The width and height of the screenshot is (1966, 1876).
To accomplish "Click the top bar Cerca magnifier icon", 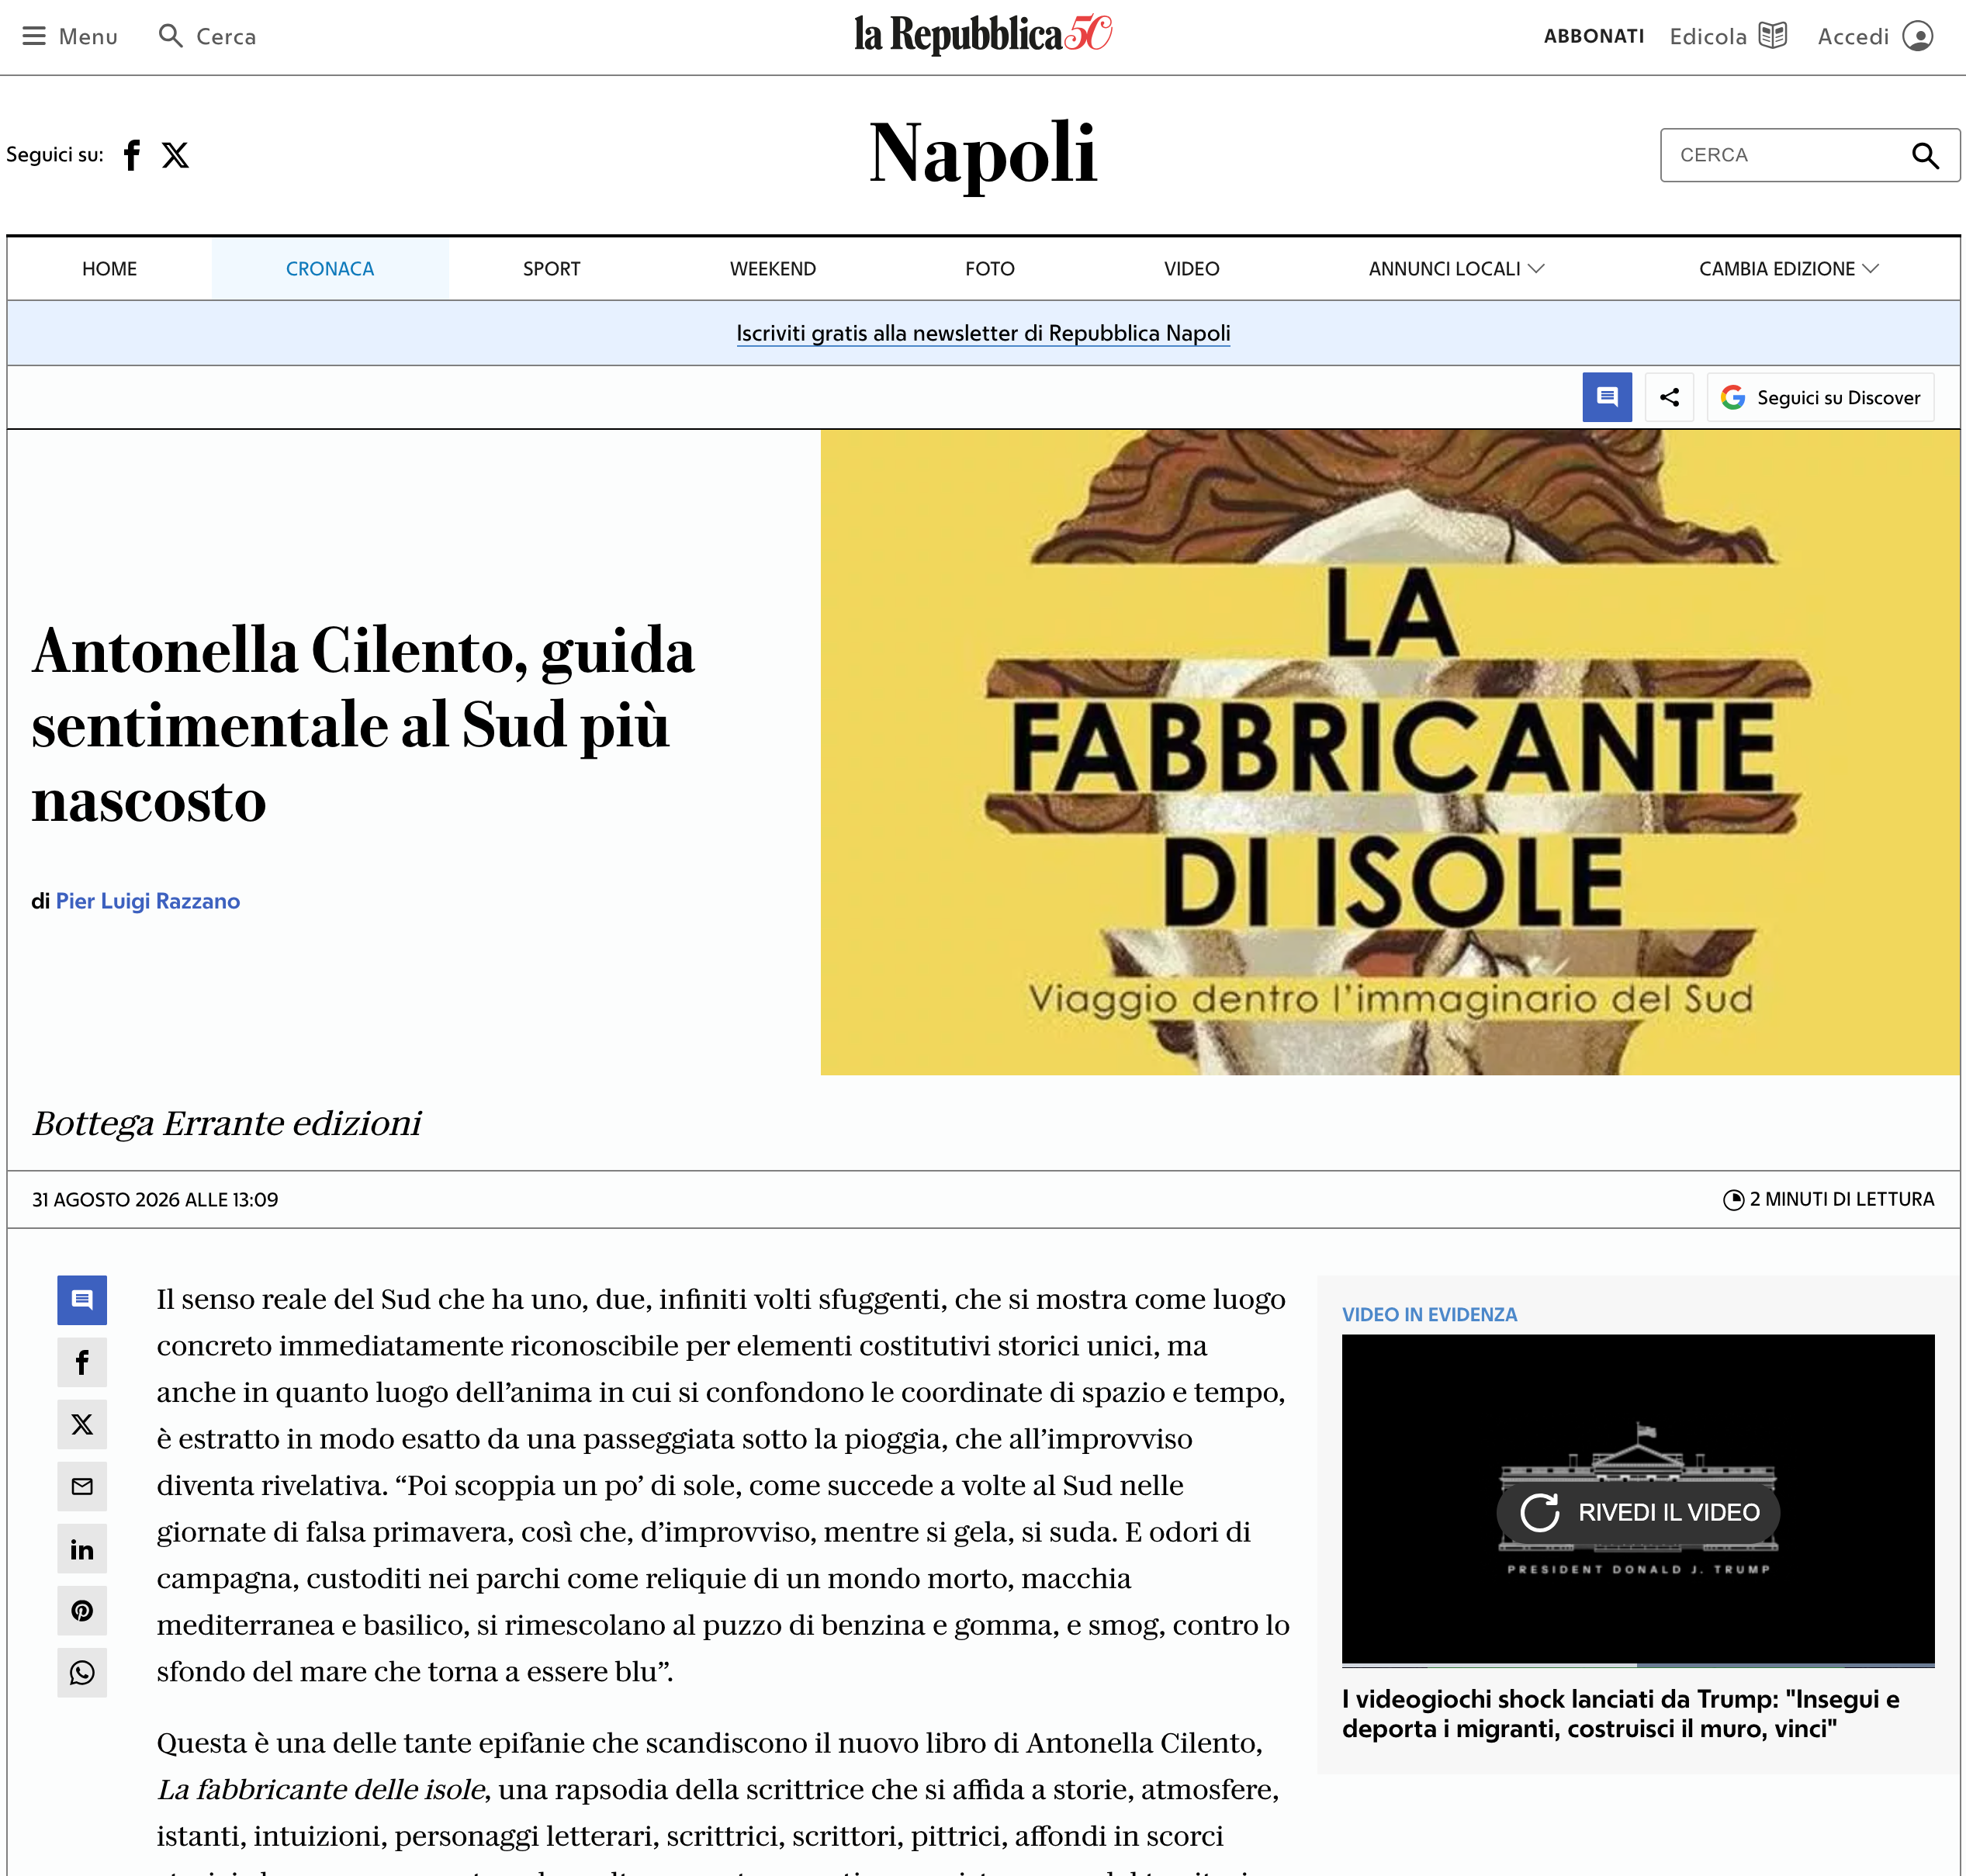I will point(171,36).
